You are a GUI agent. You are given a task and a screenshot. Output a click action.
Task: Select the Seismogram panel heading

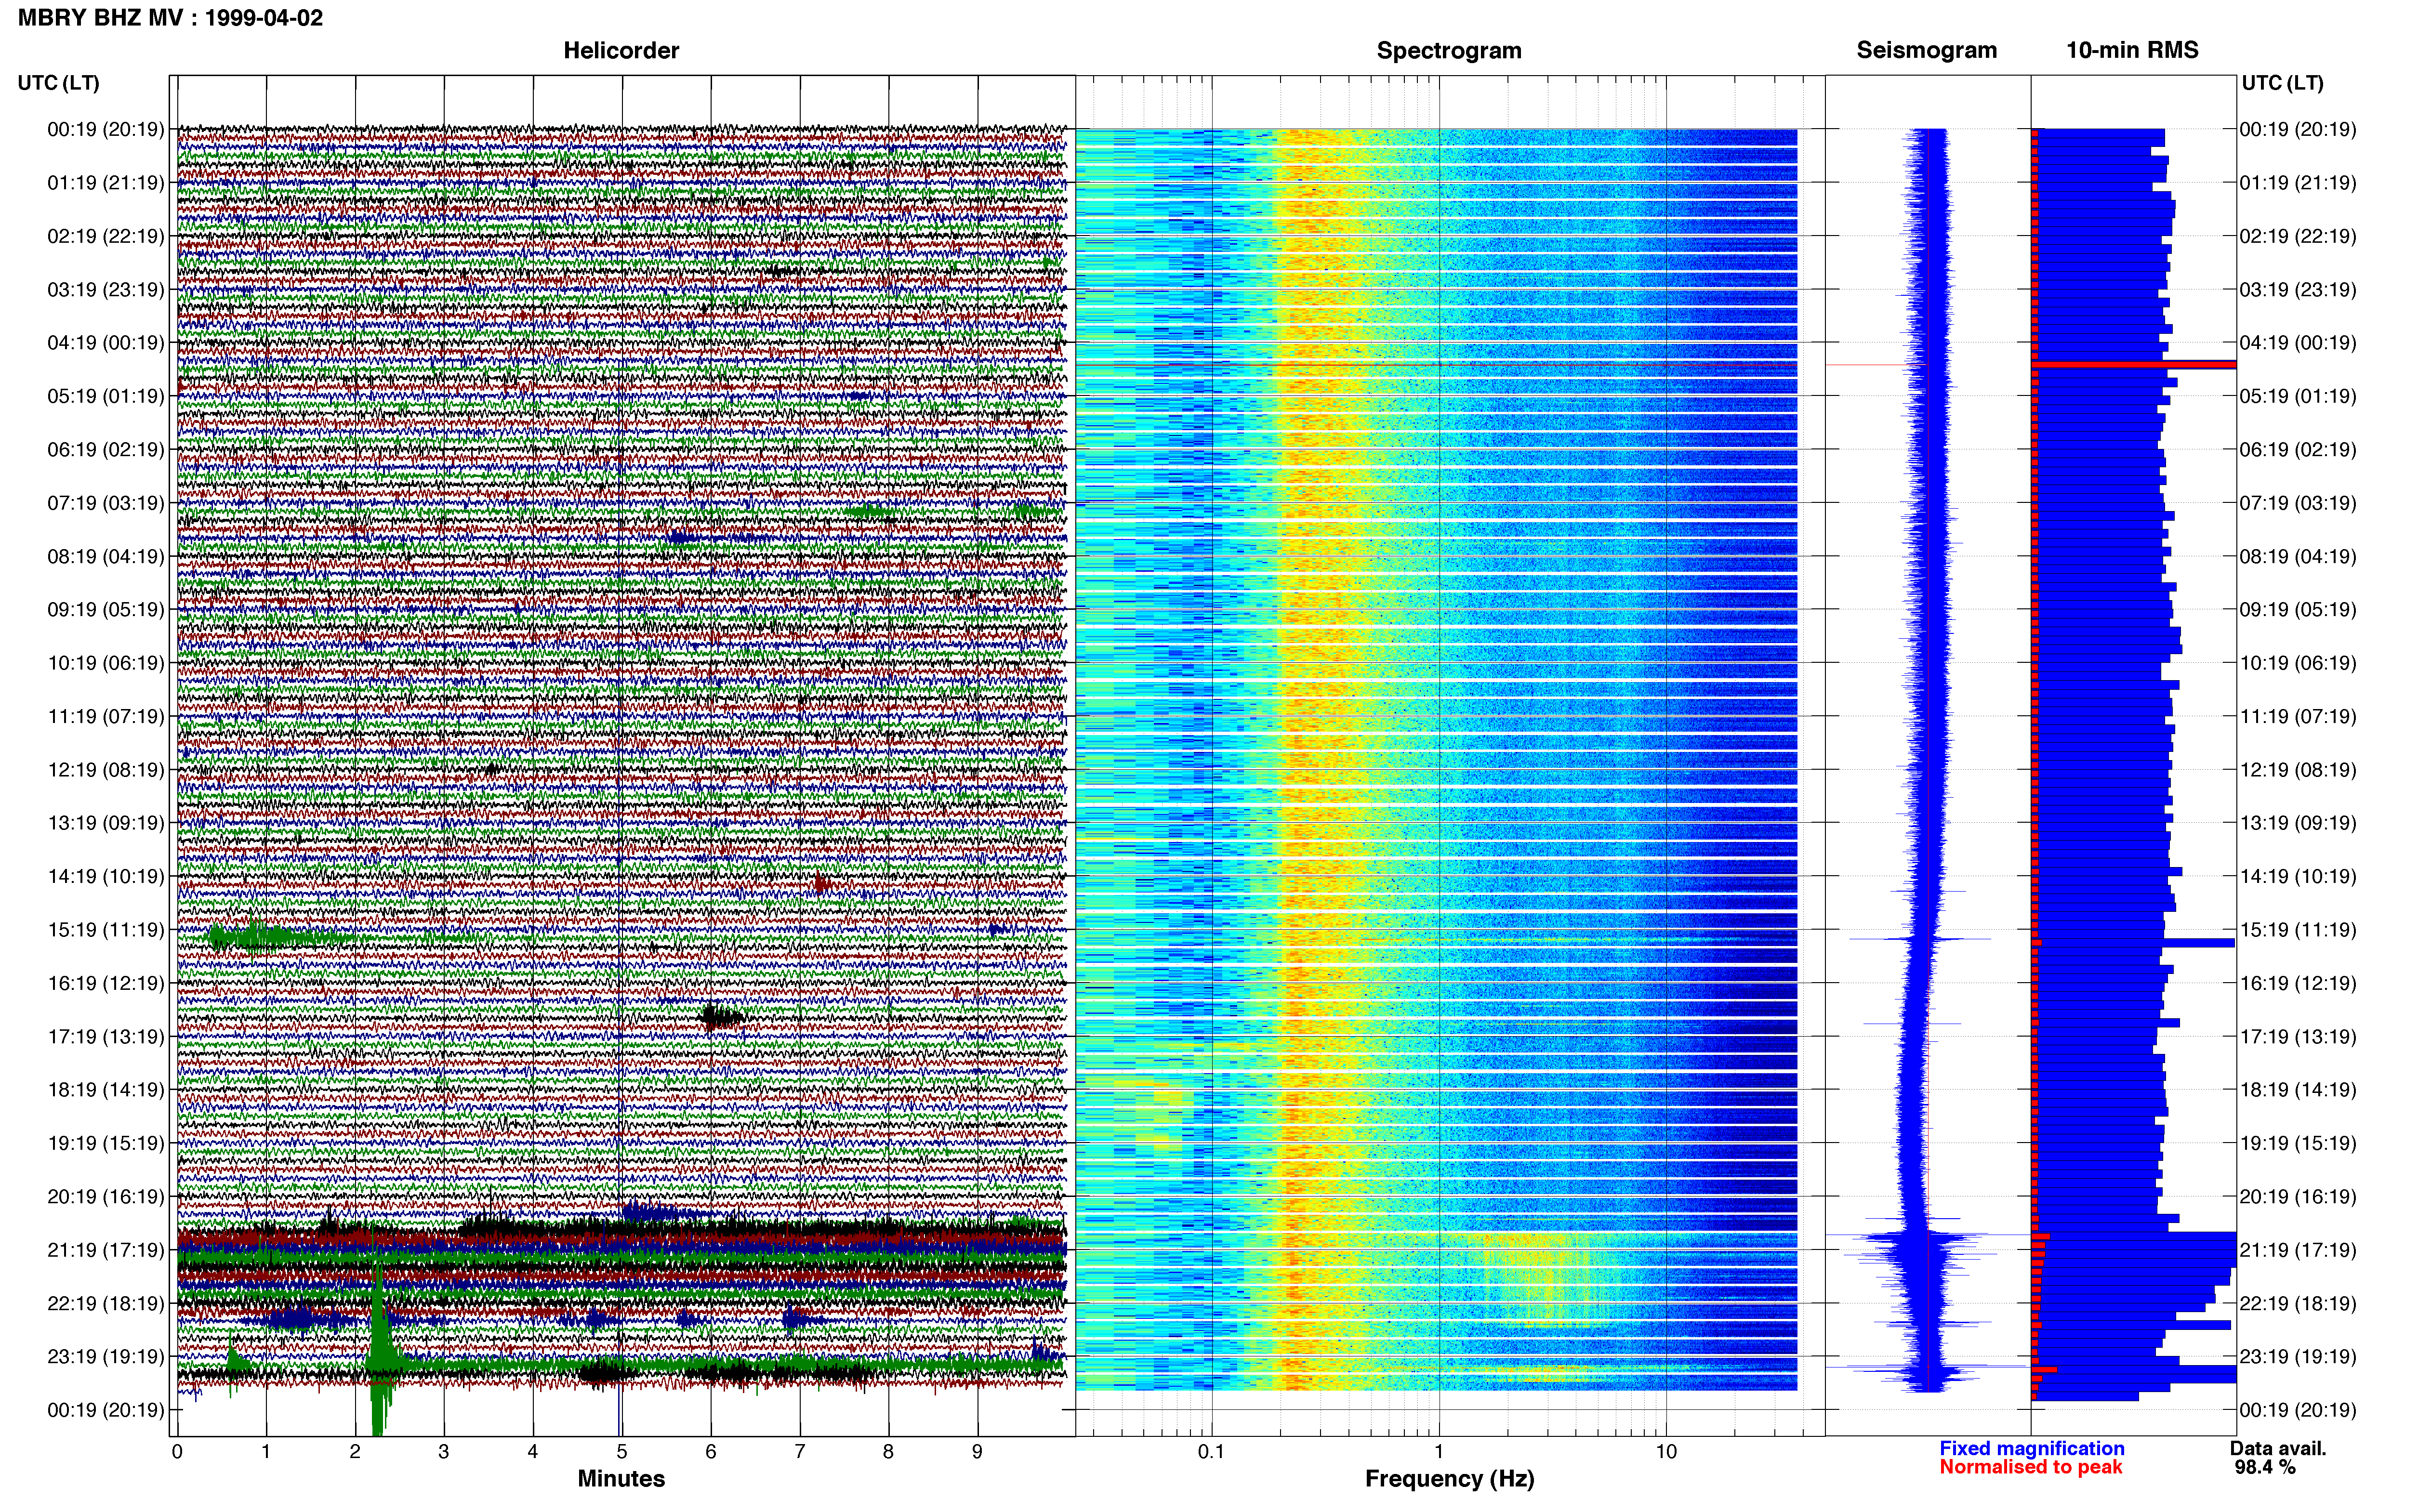[1926, 51]
